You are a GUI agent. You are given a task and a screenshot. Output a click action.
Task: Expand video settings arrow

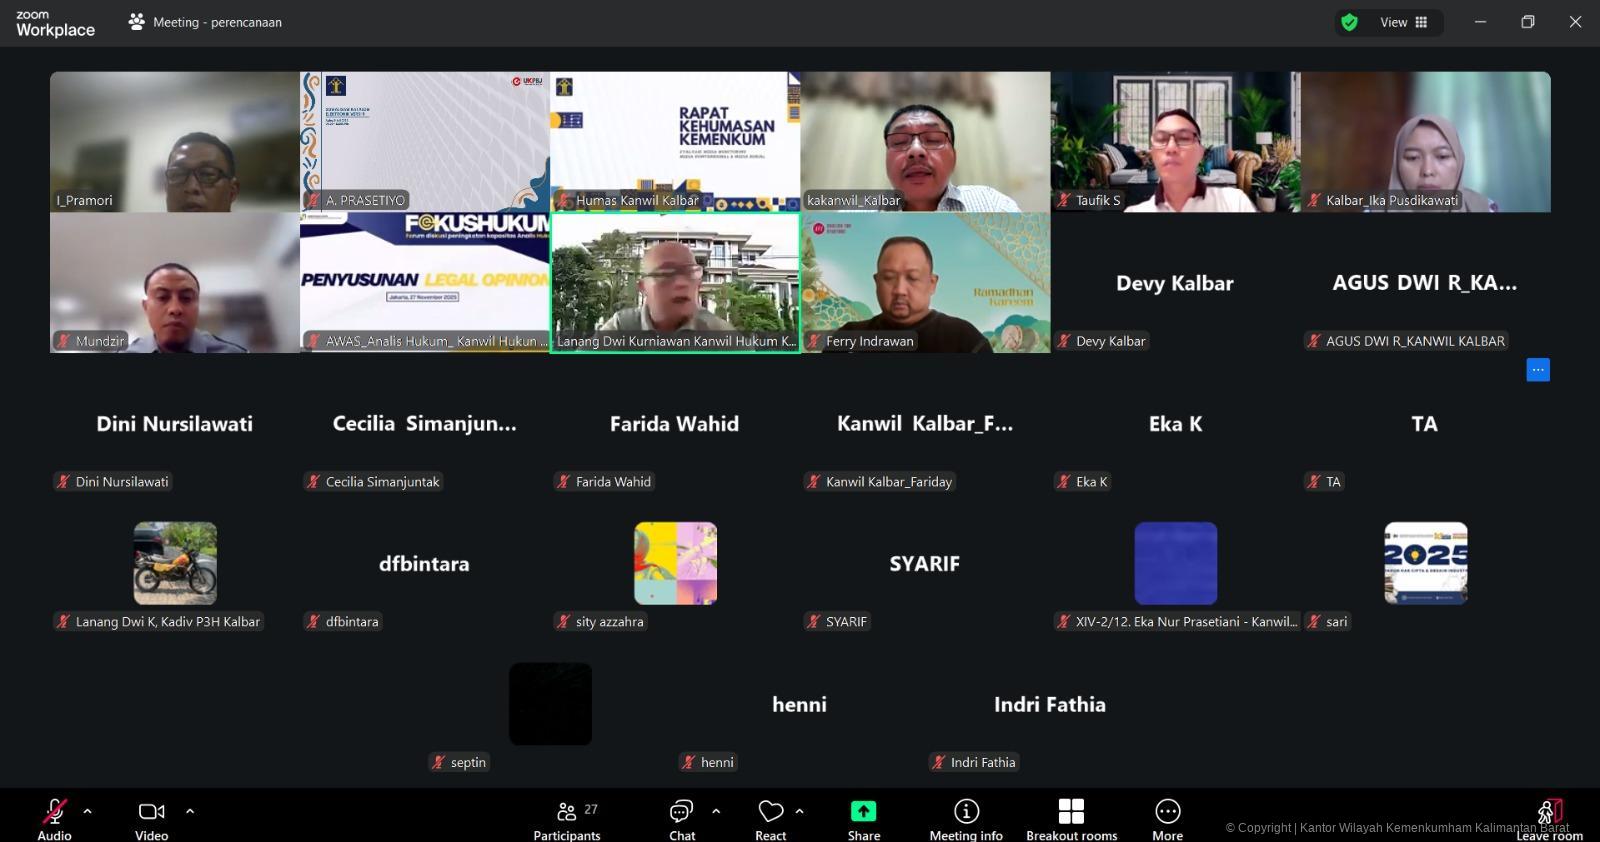tap(190, 811)
